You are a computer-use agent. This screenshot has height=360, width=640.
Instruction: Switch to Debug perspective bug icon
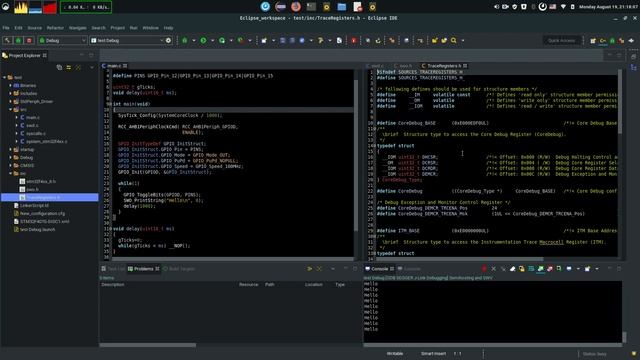[x=612, y=40]
